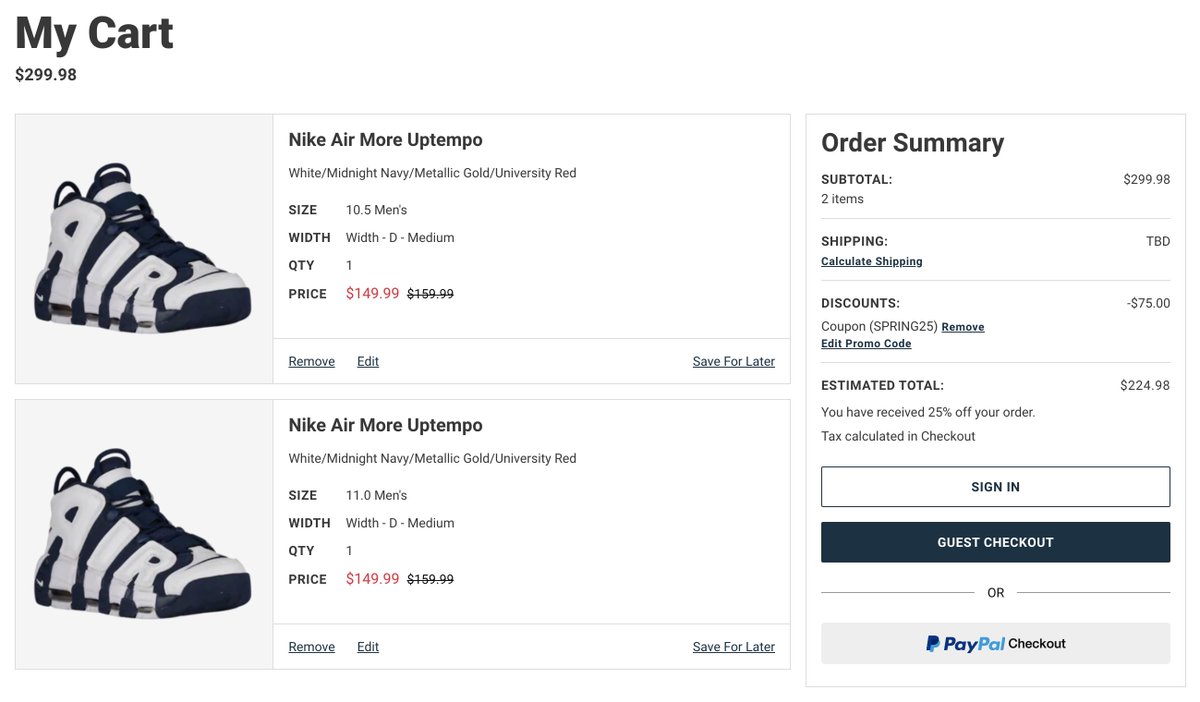Image resolution: width=1200 pixels, height=702 pixels.
Task: Click the PayPal Checkout button
Action: (995, 643)
